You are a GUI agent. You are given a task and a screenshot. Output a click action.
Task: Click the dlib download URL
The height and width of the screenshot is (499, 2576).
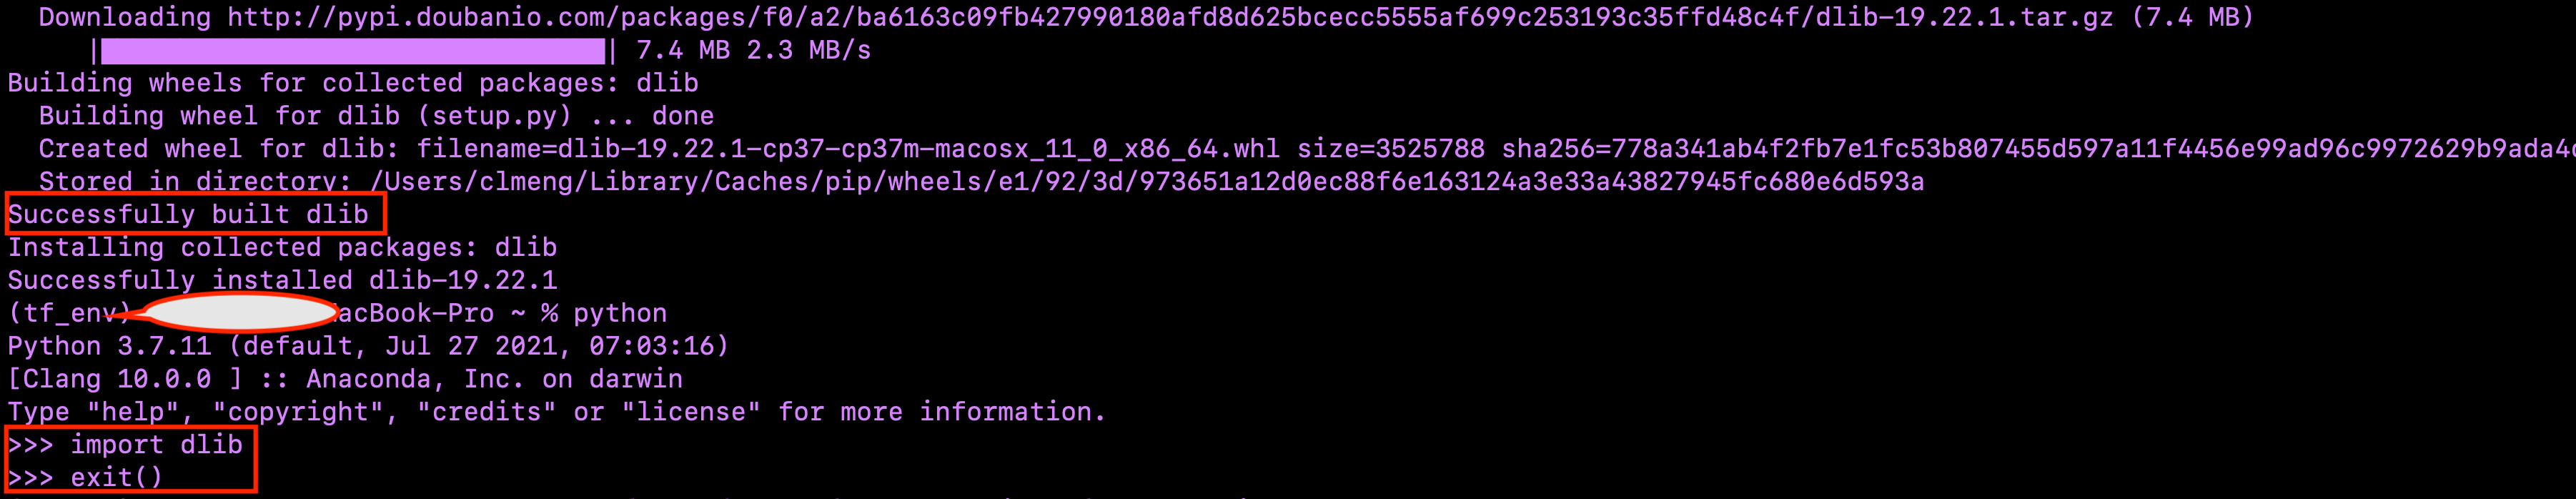coord(1170,18)
